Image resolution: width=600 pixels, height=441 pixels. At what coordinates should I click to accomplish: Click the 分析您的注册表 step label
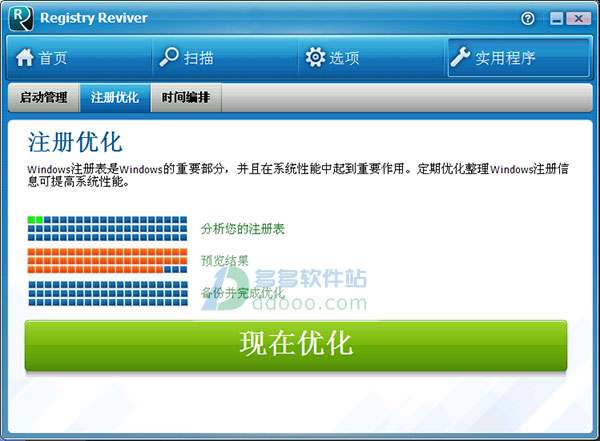click(x=243, y=229)
